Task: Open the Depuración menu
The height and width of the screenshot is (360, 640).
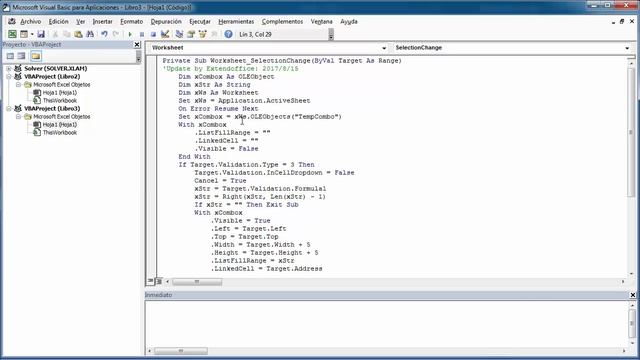Action: (166, 22)
